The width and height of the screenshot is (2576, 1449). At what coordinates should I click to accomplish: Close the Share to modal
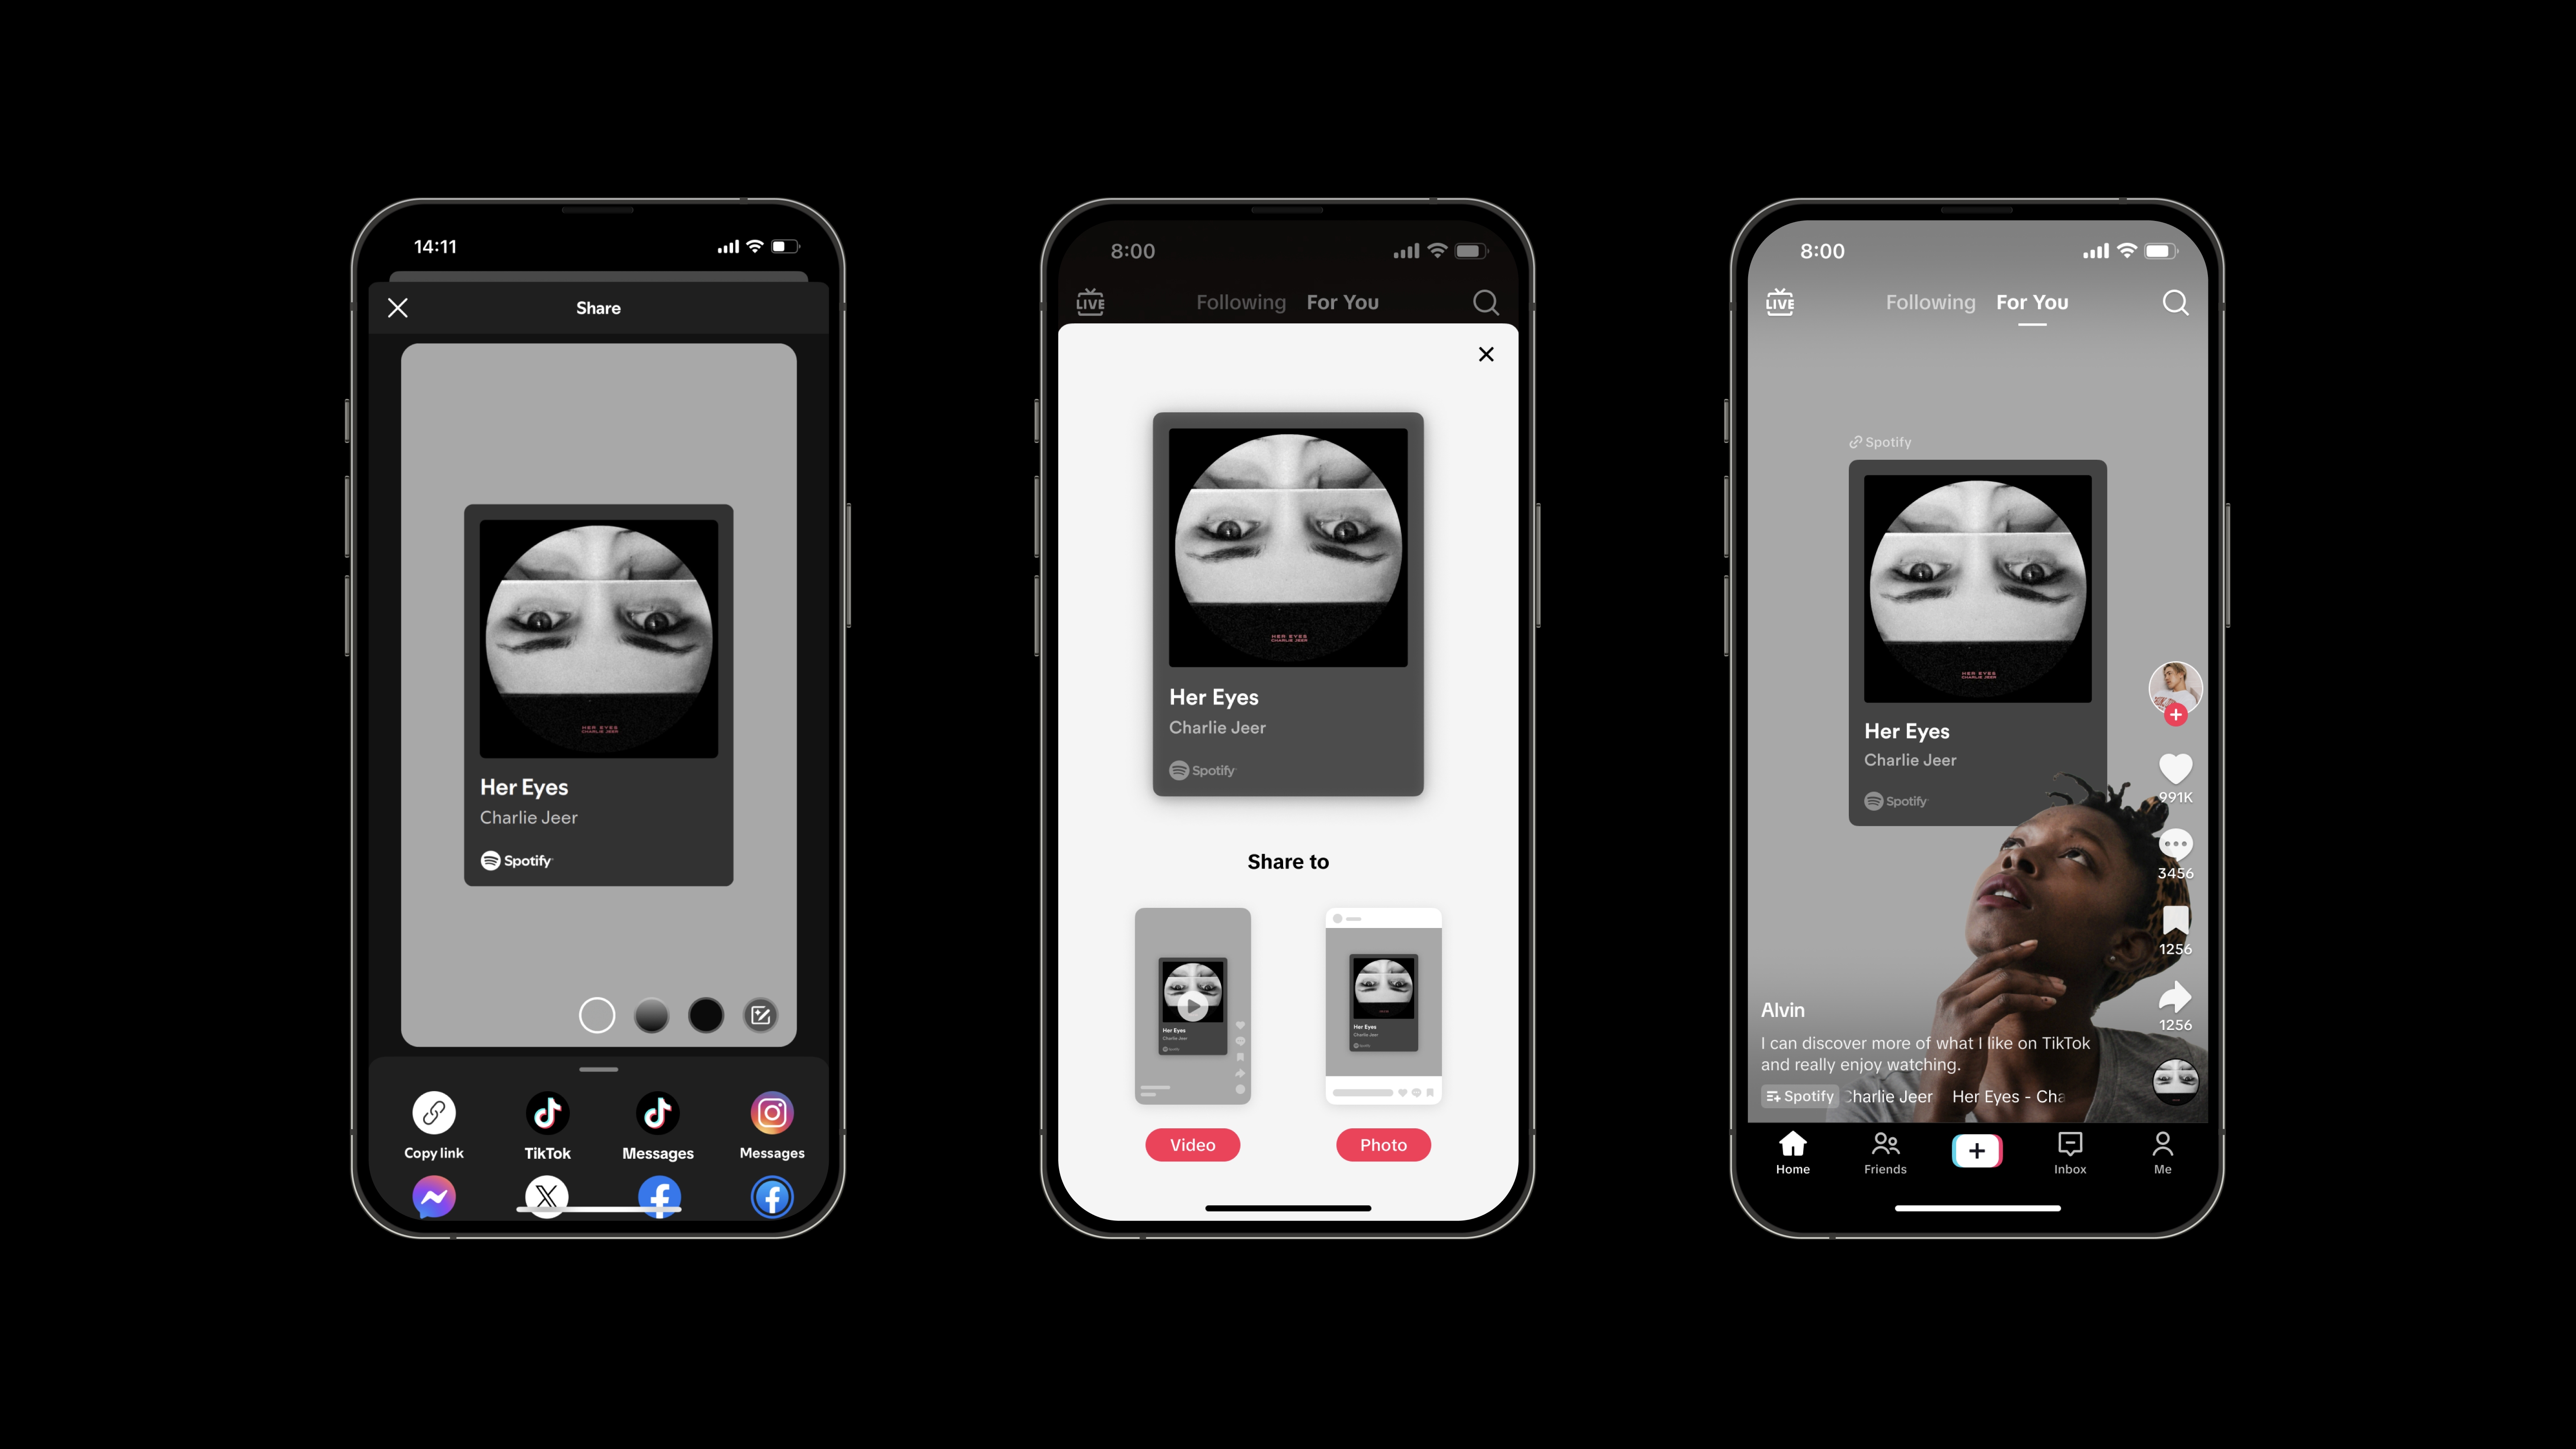(1486, 354)
